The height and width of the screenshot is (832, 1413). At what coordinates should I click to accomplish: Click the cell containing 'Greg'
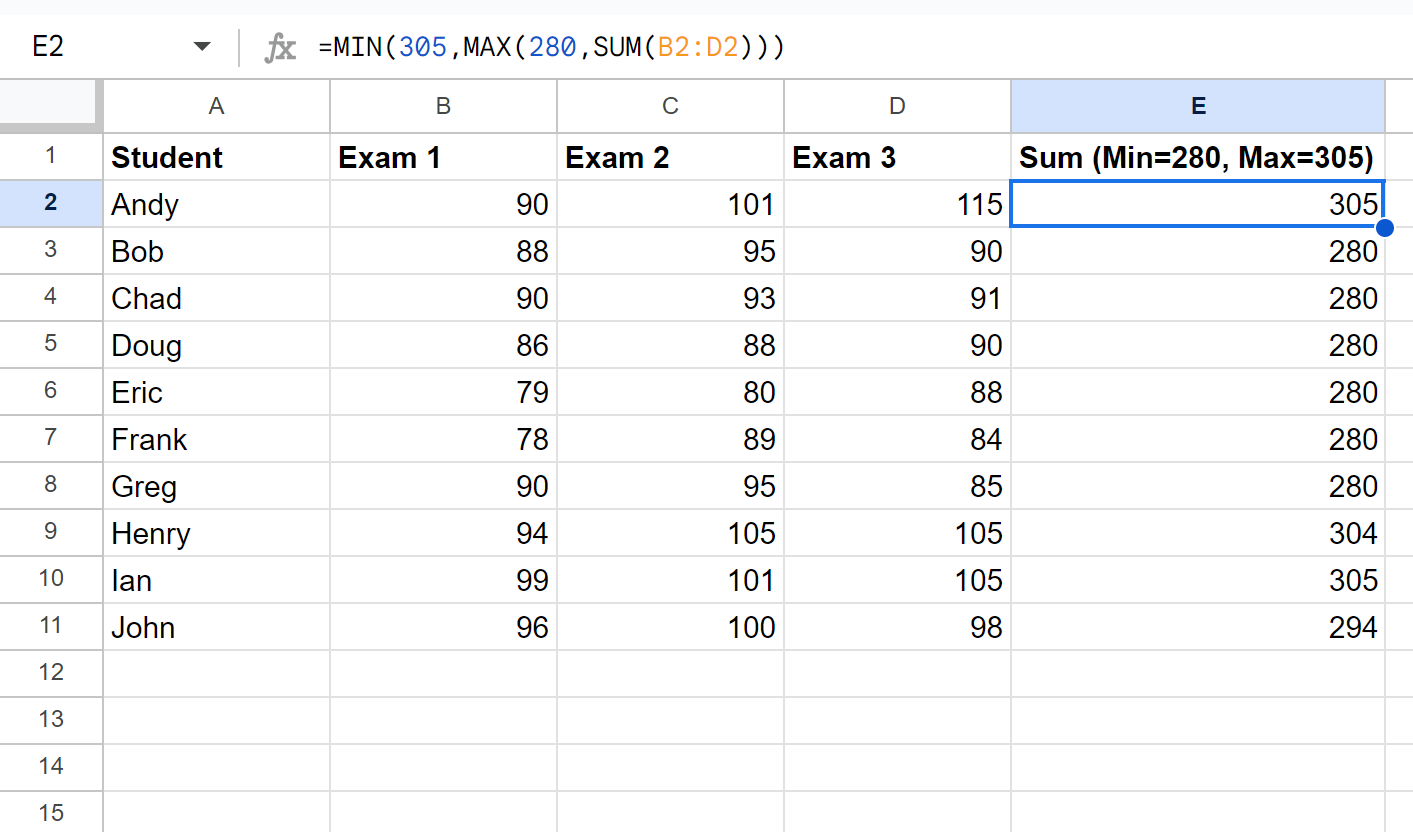coord(216,486)
